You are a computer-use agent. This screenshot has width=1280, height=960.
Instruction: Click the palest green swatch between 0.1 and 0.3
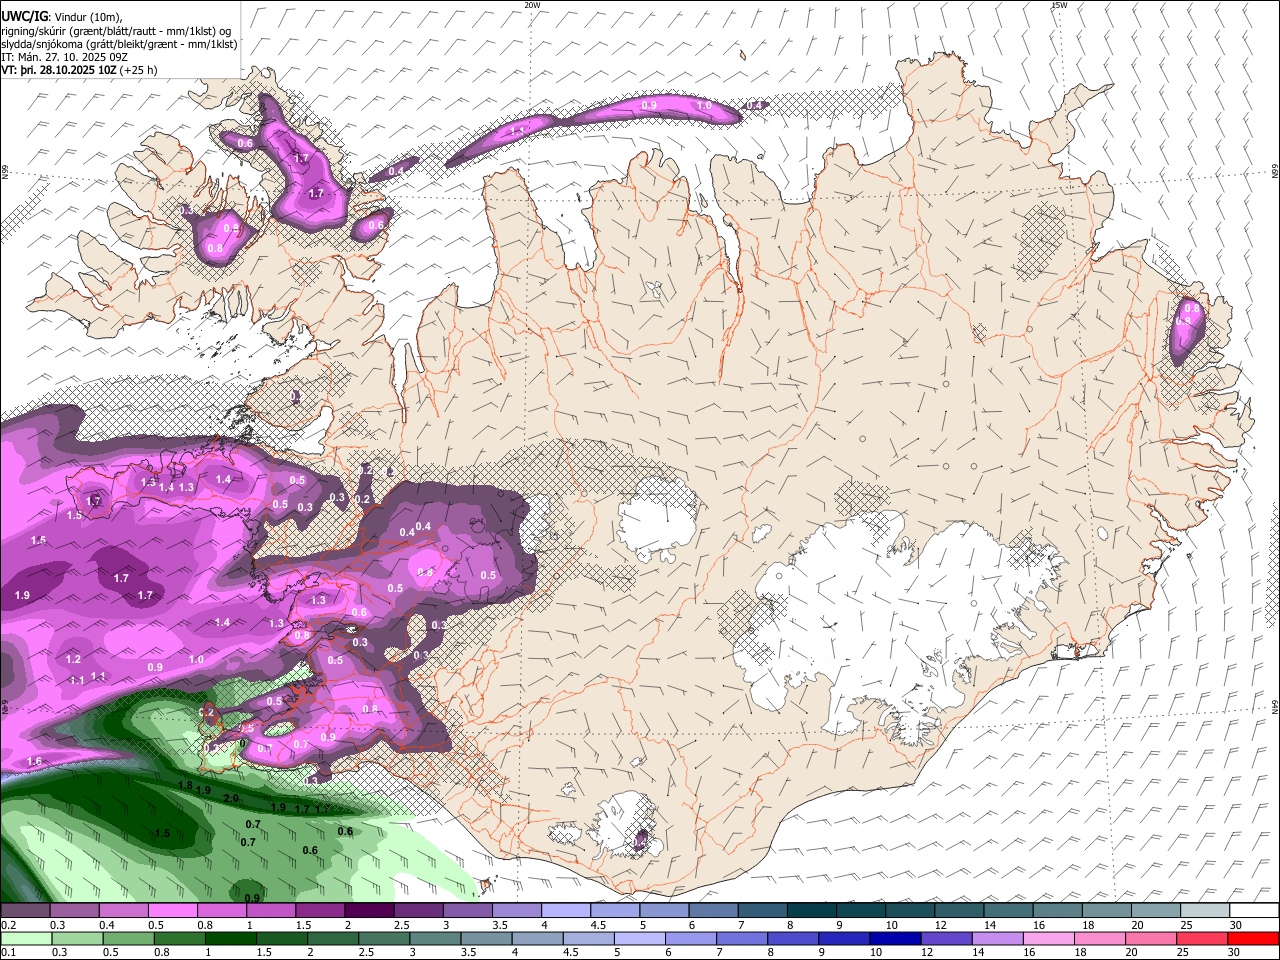pyautogui.click(x=25, y=938)
